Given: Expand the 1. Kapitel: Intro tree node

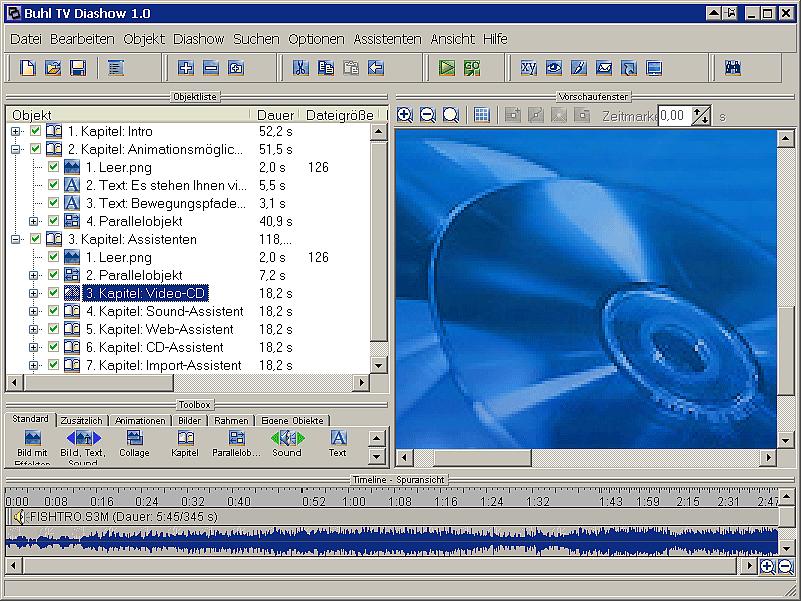Looking at the screenshot, I should pos(16,132).
